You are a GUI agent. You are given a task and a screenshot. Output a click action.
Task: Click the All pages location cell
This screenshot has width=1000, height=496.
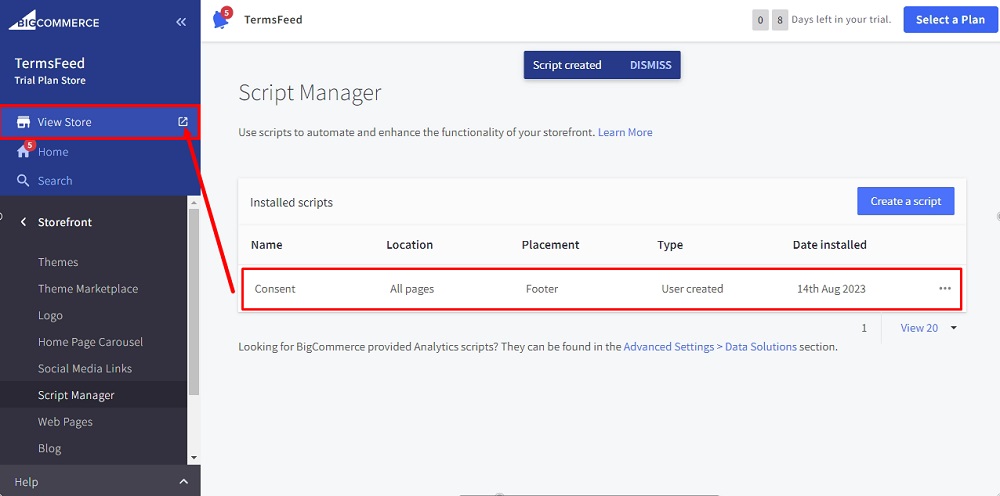412,289
